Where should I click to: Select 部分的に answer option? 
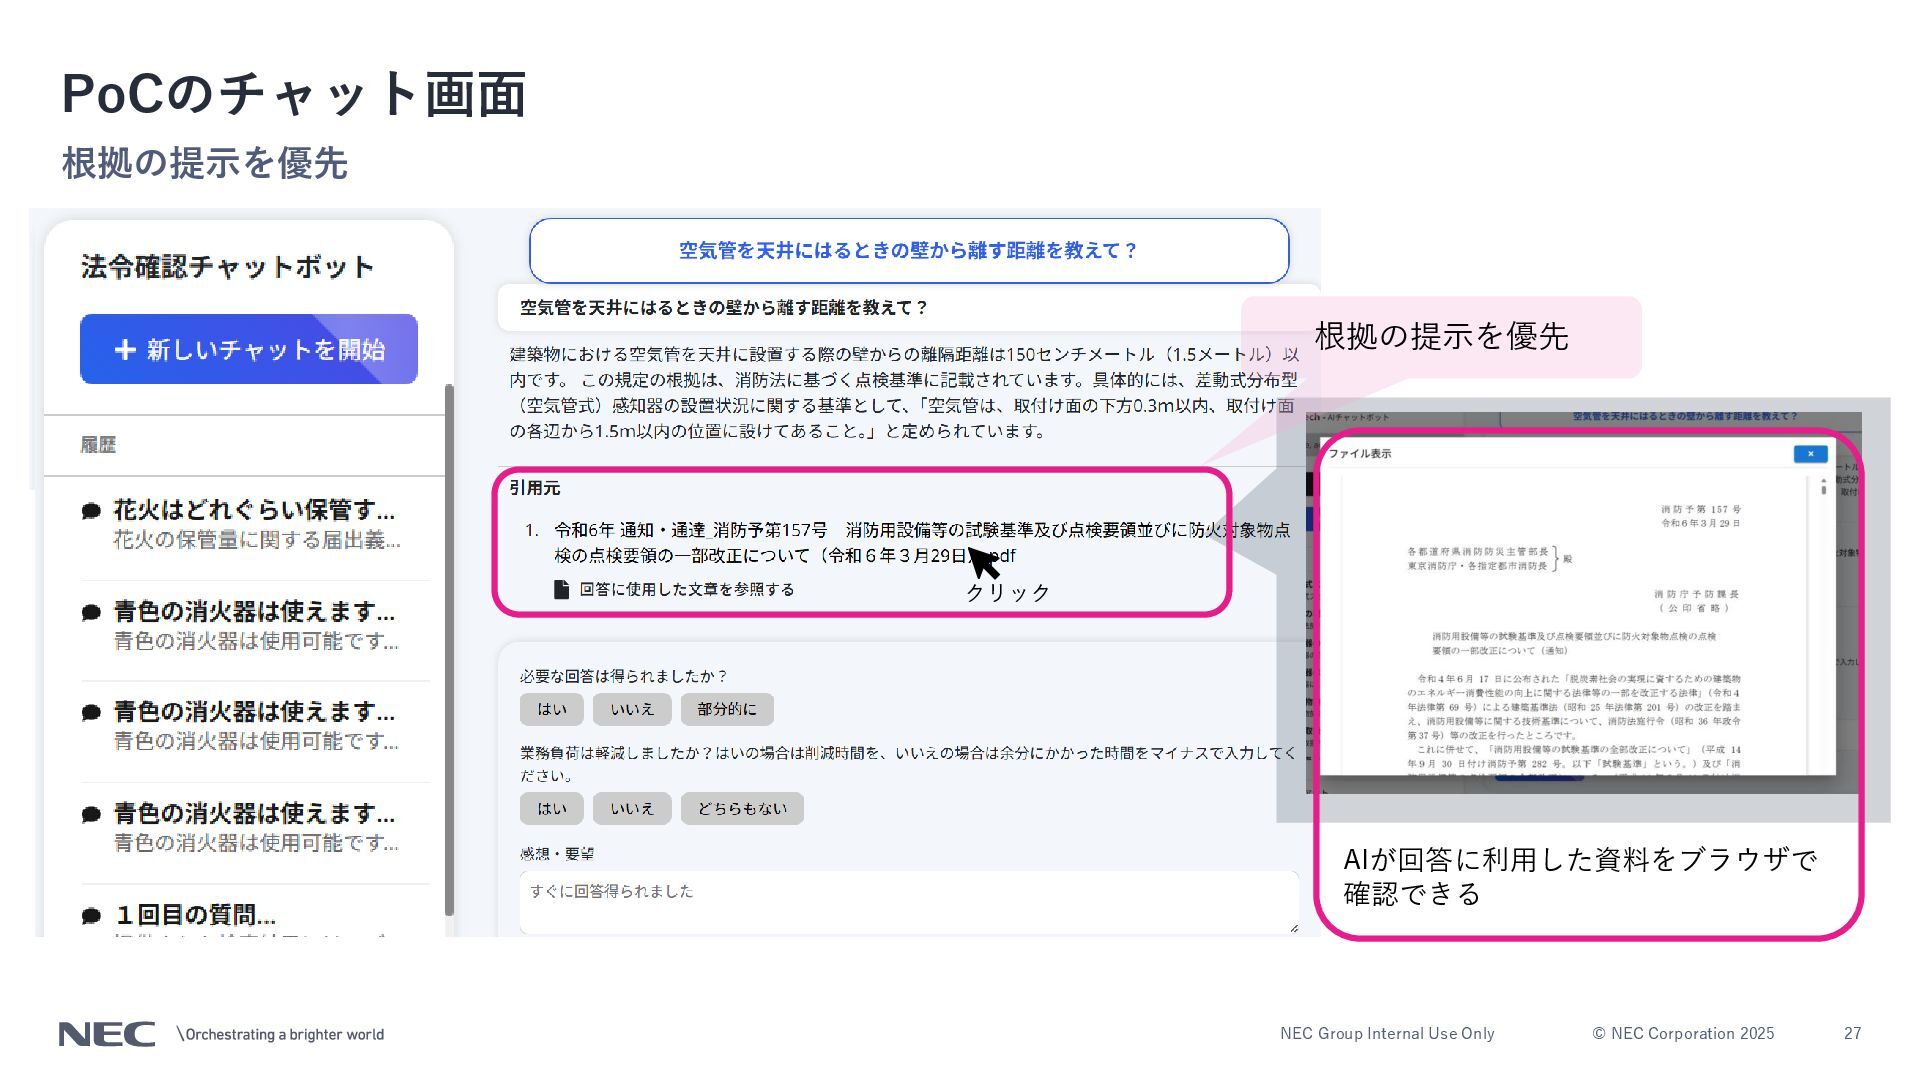point(727,709)
